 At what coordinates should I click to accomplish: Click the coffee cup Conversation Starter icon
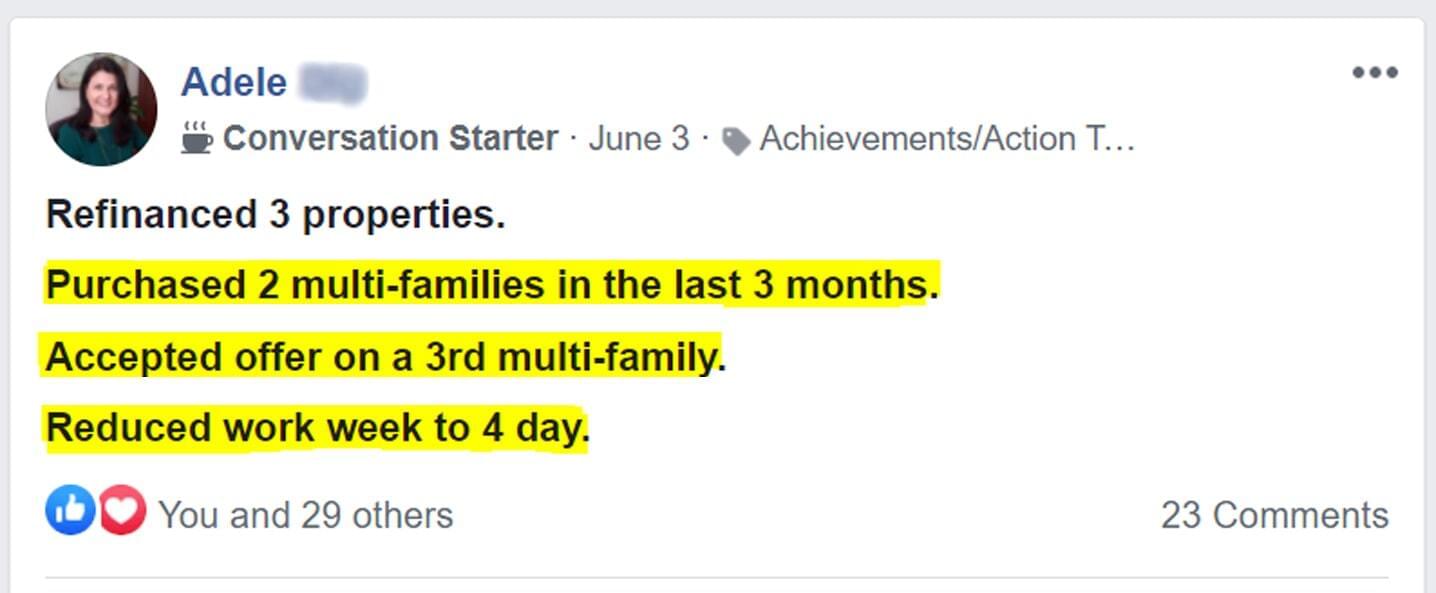197,138
